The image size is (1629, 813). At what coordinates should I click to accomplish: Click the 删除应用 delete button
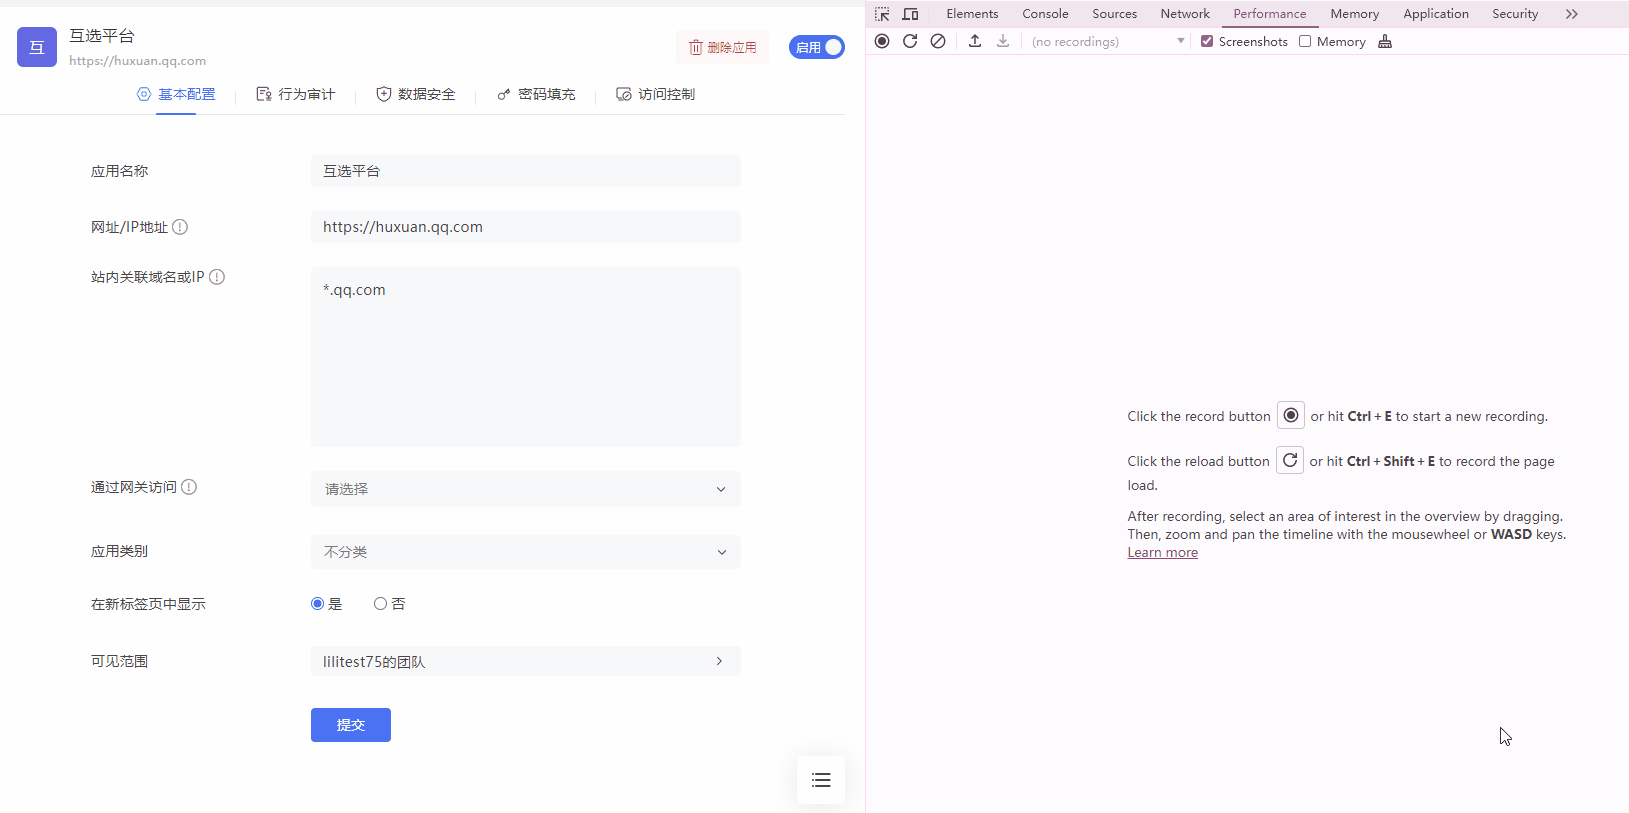[723, 47]
